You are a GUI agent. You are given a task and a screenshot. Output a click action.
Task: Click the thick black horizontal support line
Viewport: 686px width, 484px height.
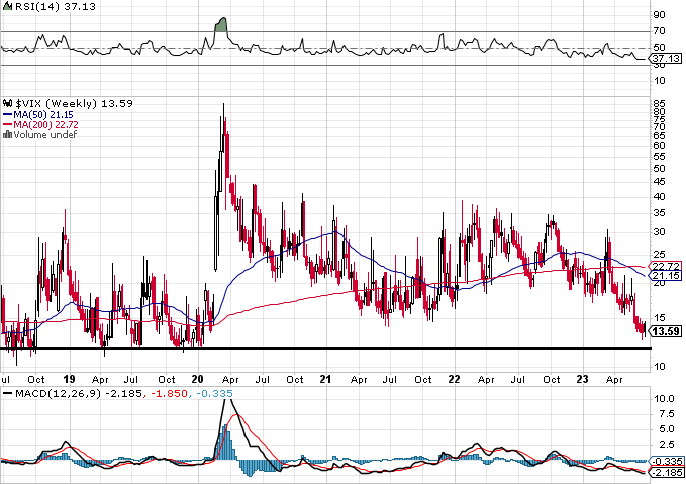click(x=326, y=348)
